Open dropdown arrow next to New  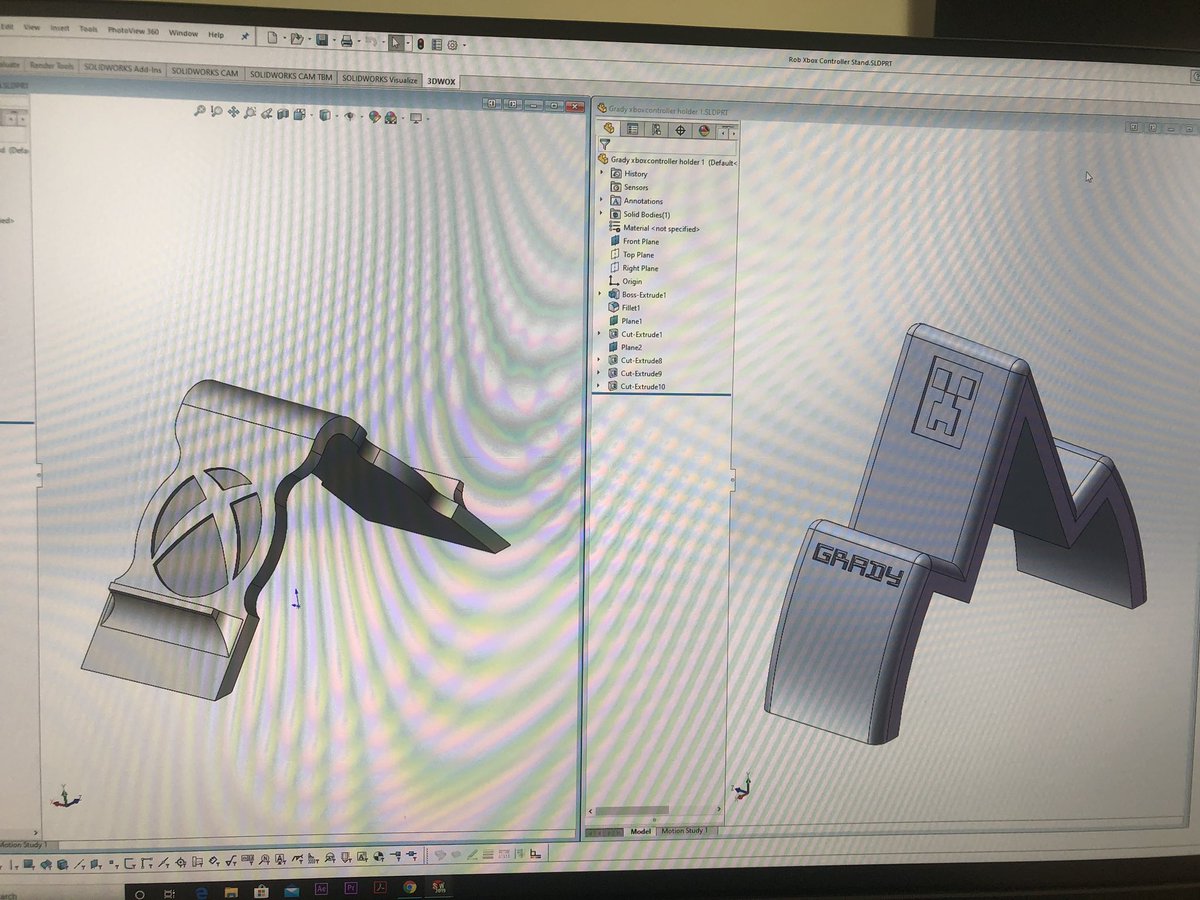tap(284, 39)
